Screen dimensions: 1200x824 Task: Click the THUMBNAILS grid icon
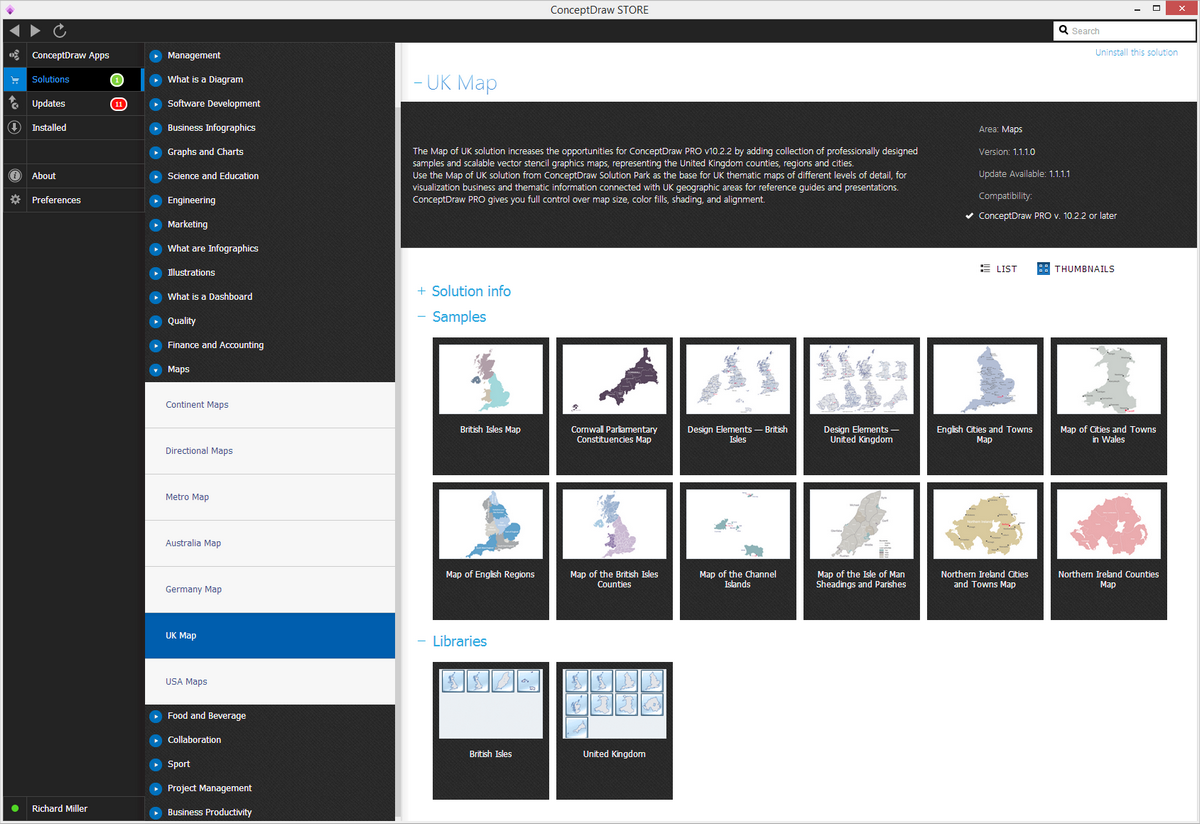coord(1043,269)
